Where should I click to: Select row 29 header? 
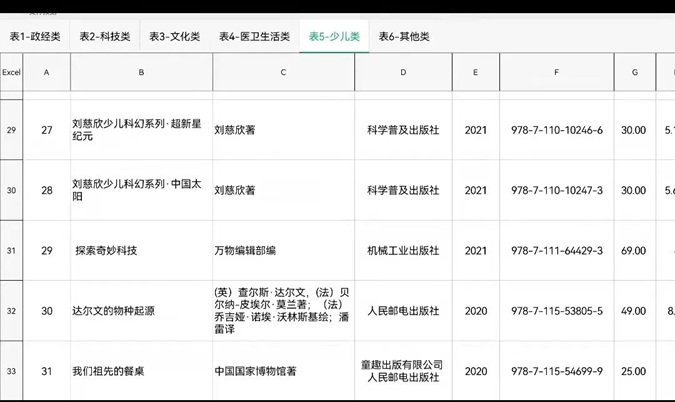pos(12,130)
